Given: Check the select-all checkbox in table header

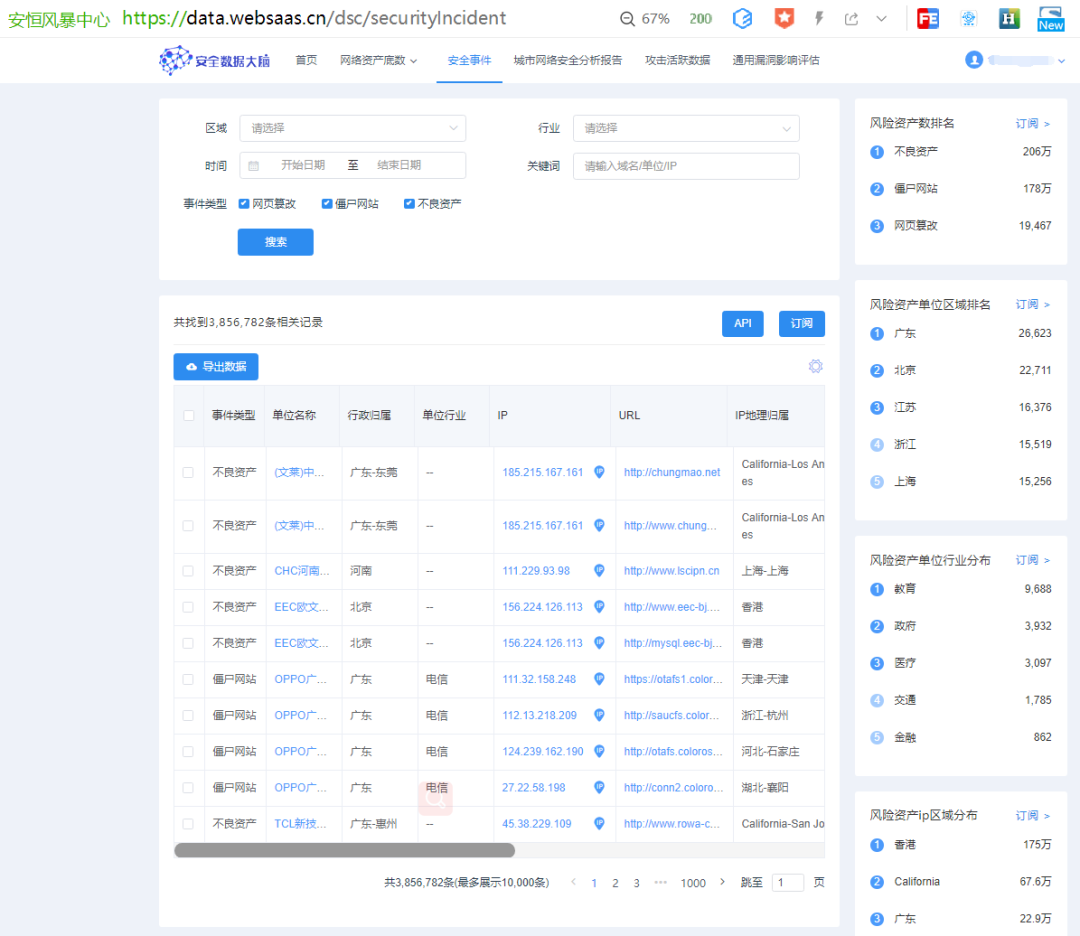Looking at the screenshot, I should [189, 415].
